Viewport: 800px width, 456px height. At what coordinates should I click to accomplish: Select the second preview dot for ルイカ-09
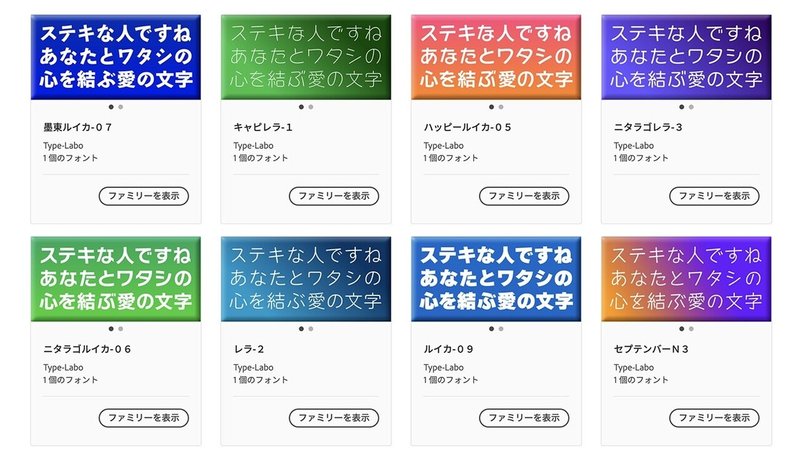(501, 329)
